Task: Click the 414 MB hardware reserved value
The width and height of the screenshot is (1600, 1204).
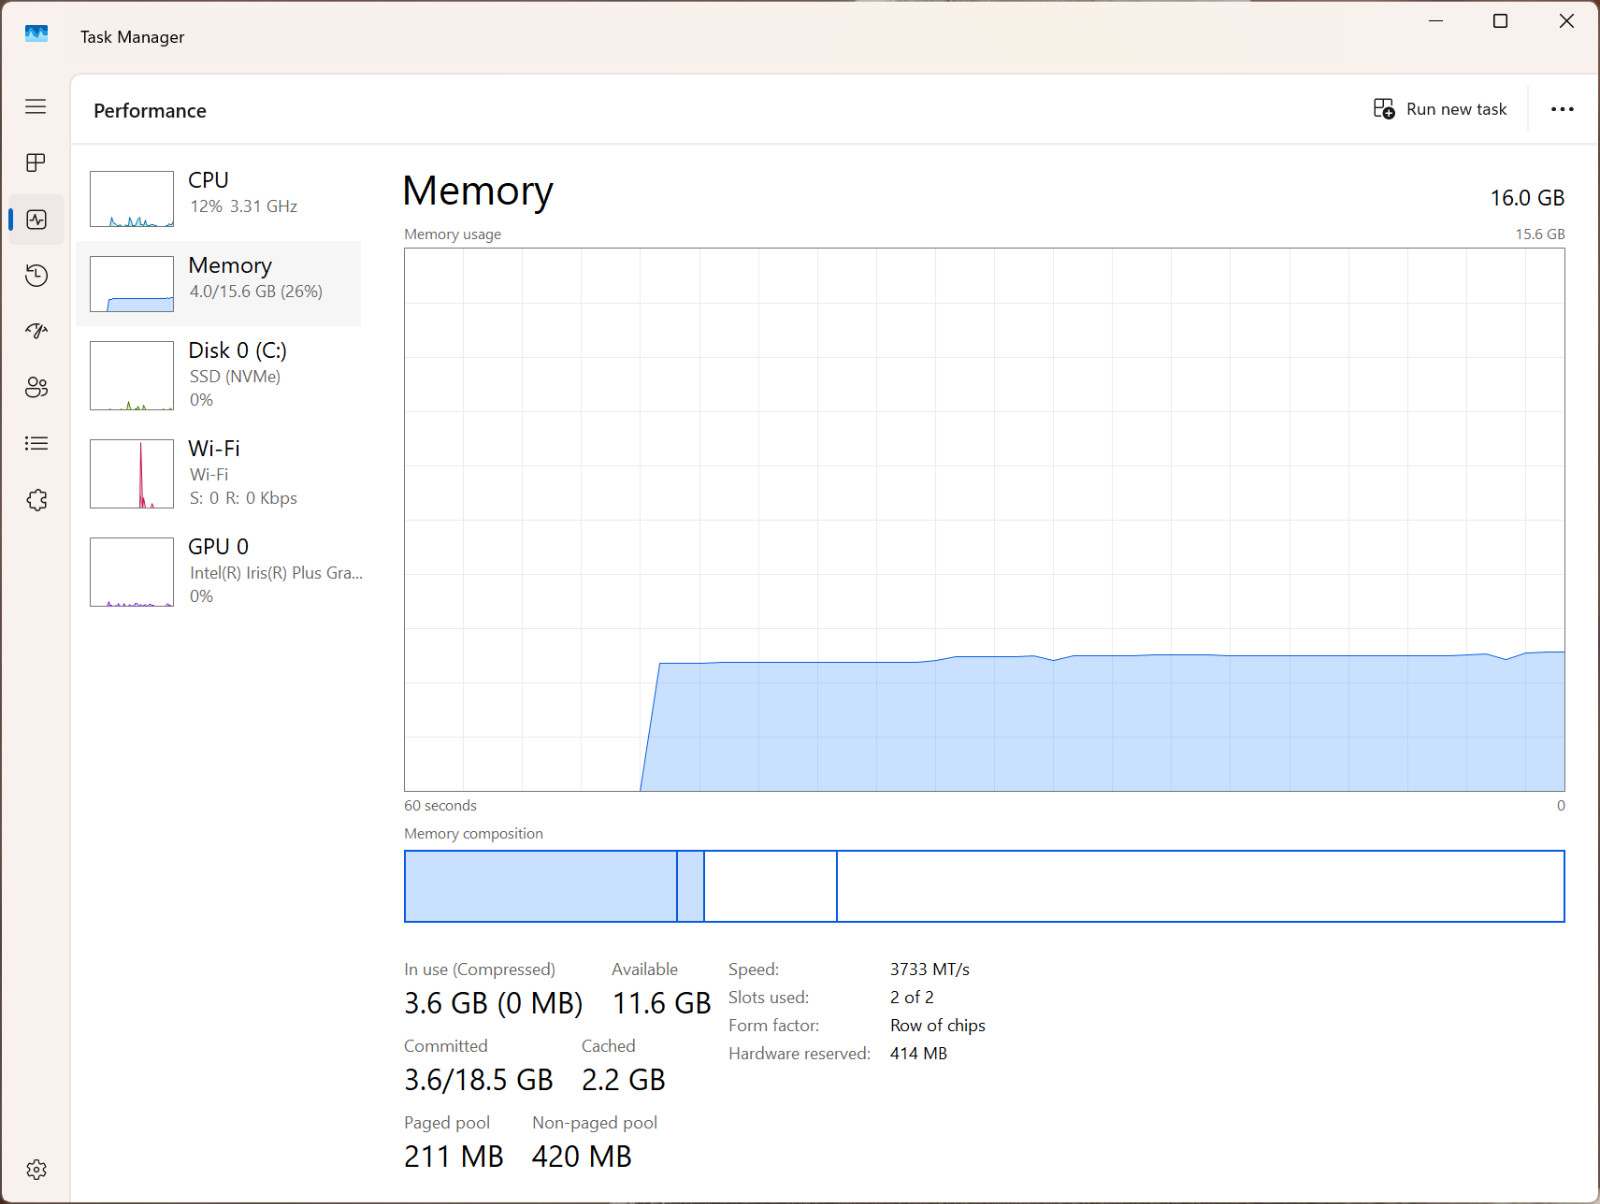Action: click(918, 1053)
